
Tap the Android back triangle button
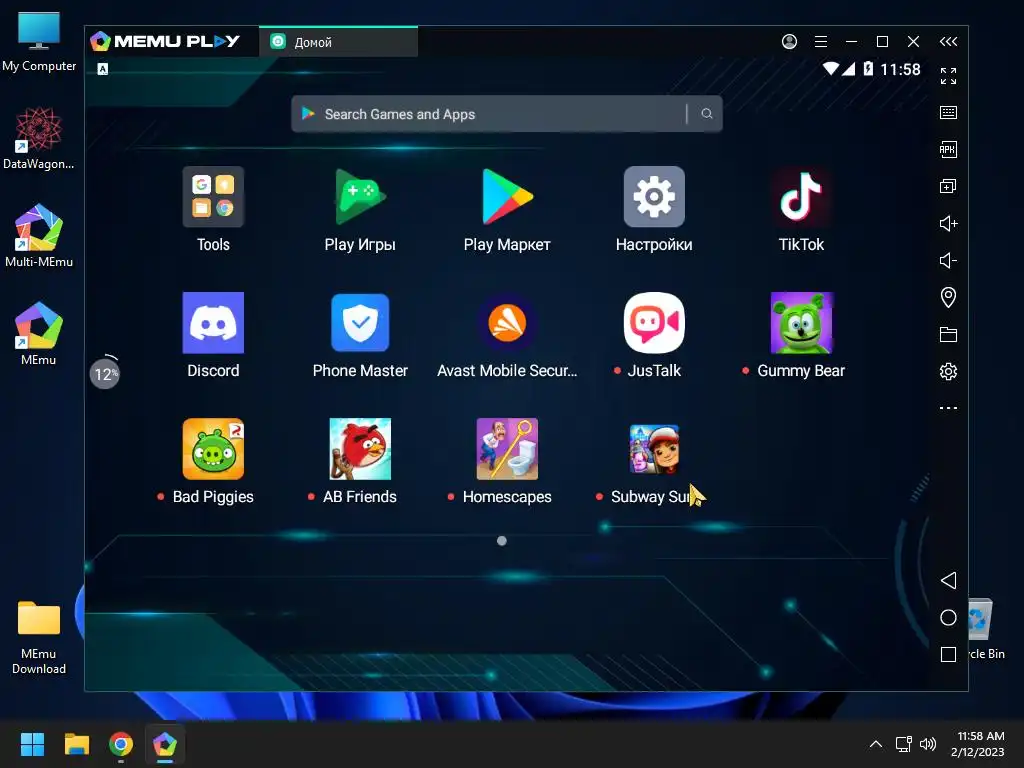click(948, 581)
